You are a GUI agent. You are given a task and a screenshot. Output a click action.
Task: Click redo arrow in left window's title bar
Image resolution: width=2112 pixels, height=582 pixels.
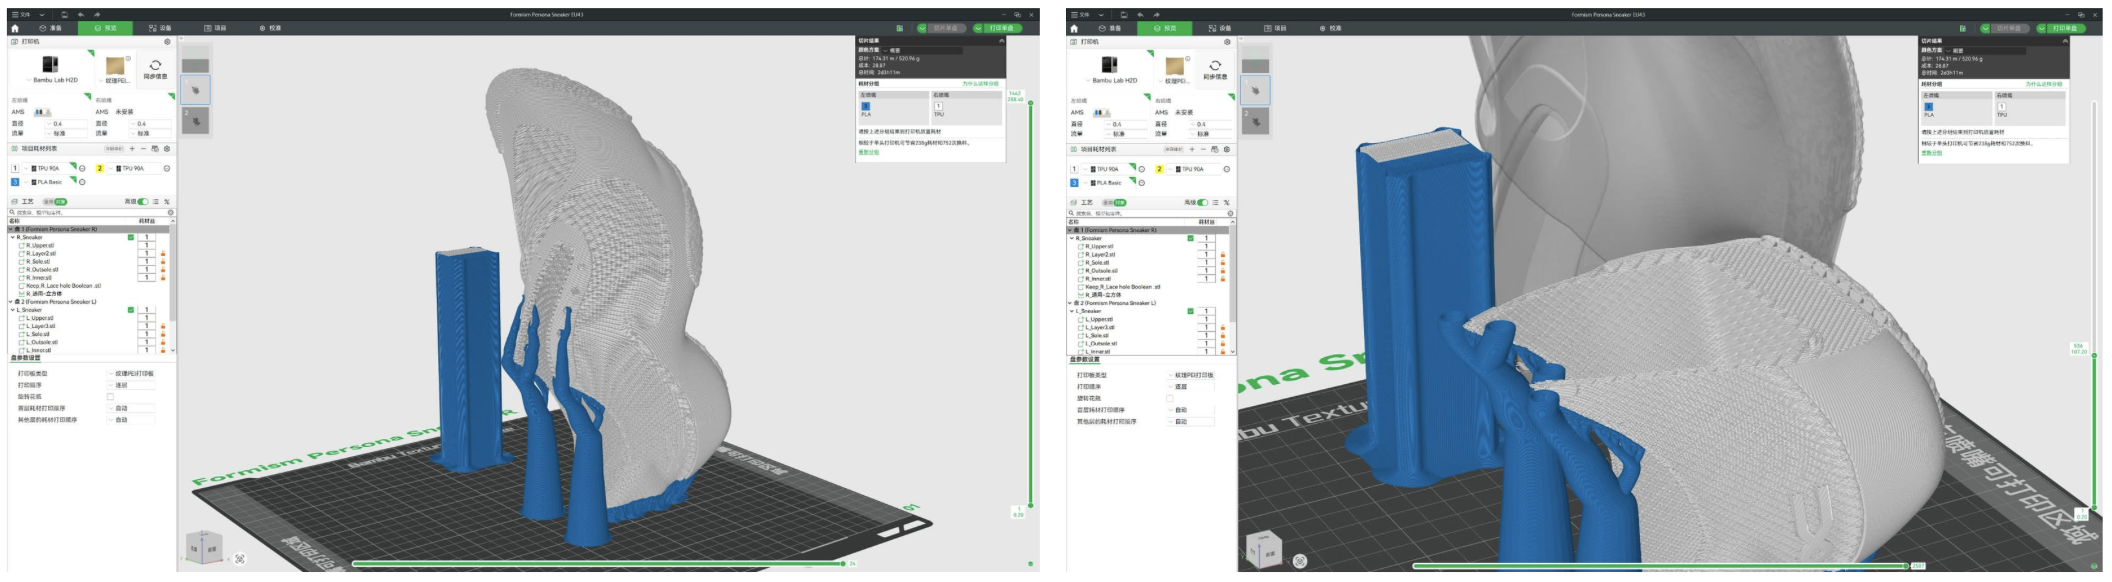coord(97,15)
